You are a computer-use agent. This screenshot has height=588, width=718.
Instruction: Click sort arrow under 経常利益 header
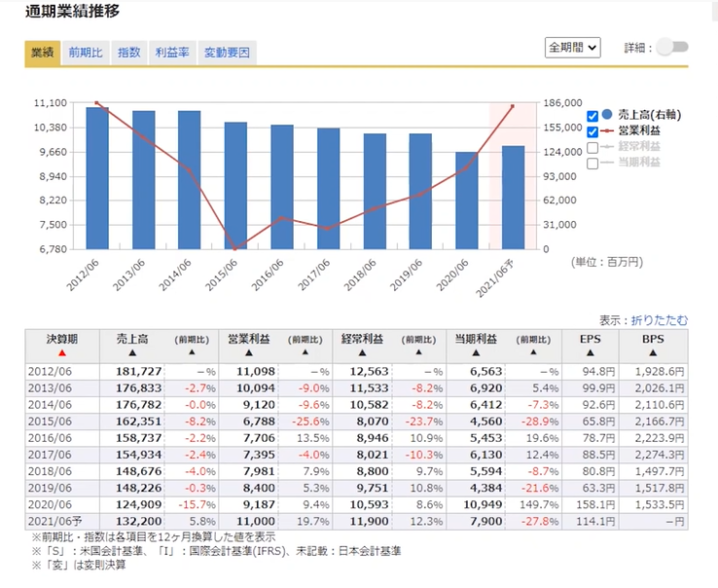pos(363,353)
